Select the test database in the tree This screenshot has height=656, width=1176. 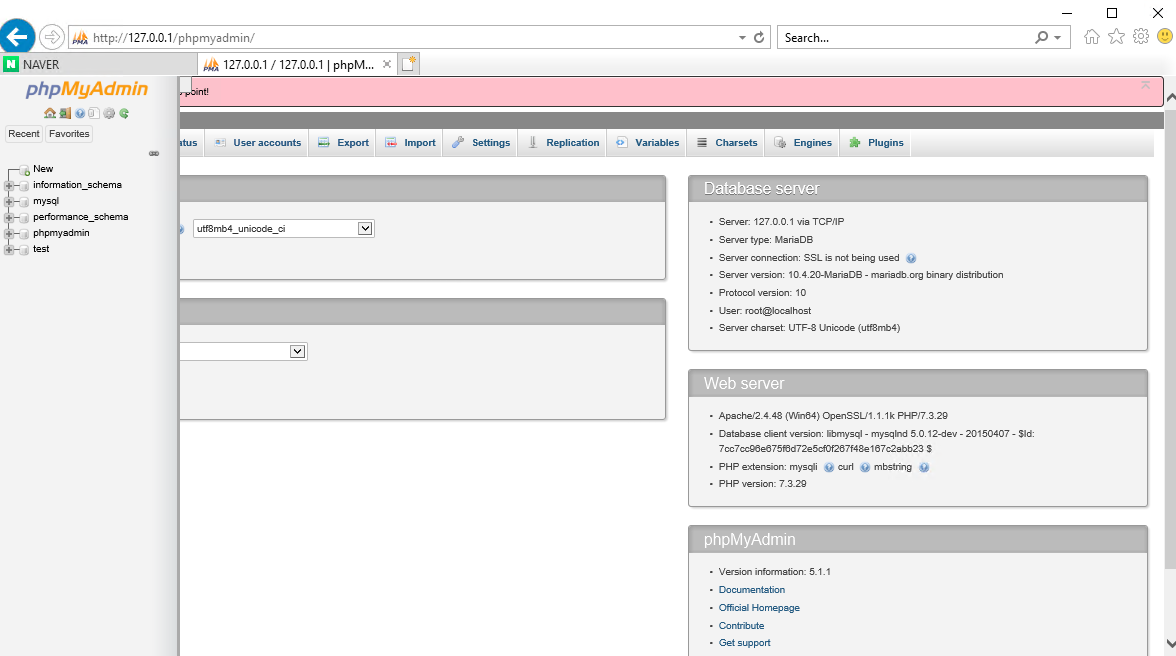40,250
